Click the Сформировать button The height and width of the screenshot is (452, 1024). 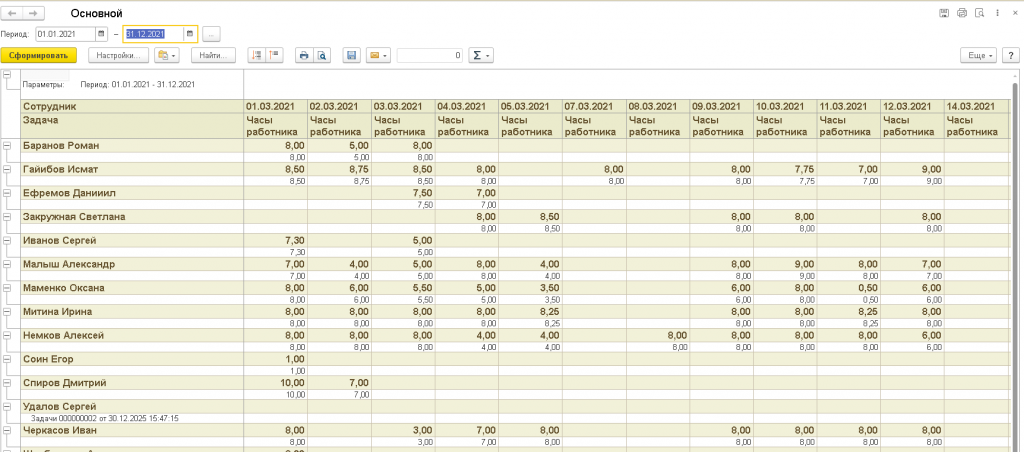(39, 56)
